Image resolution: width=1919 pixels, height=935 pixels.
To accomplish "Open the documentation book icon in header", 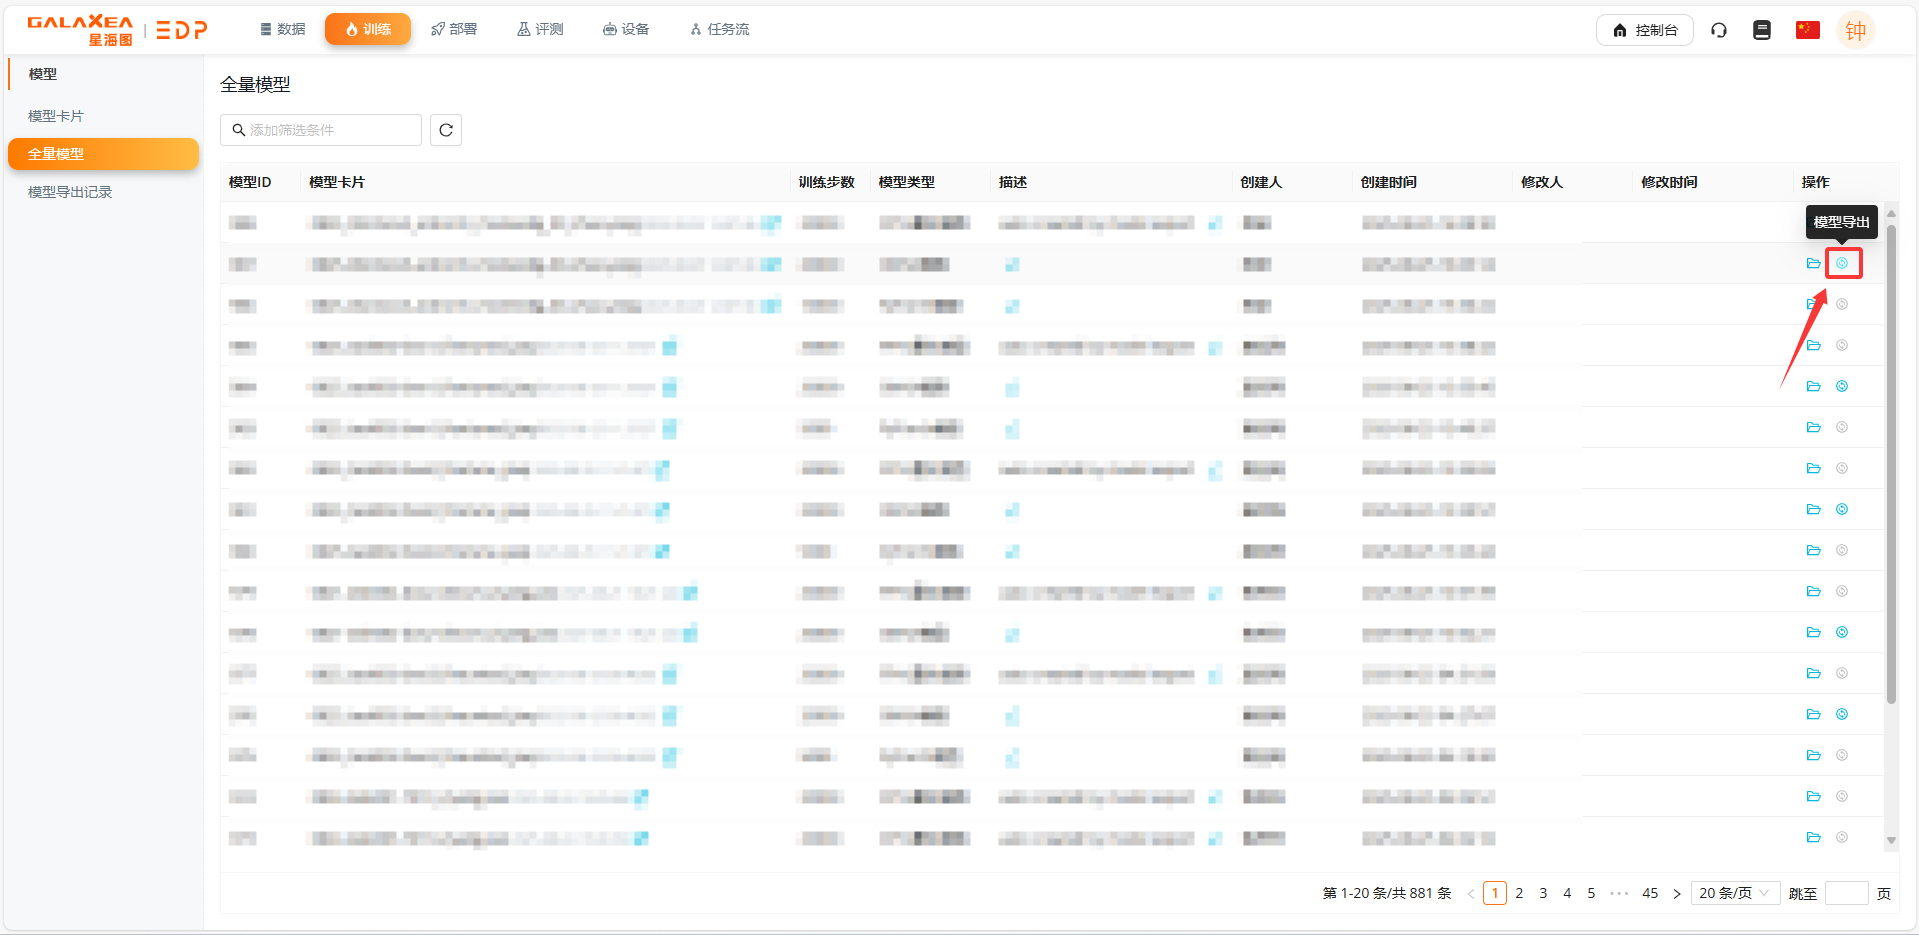I will 1762,30.
